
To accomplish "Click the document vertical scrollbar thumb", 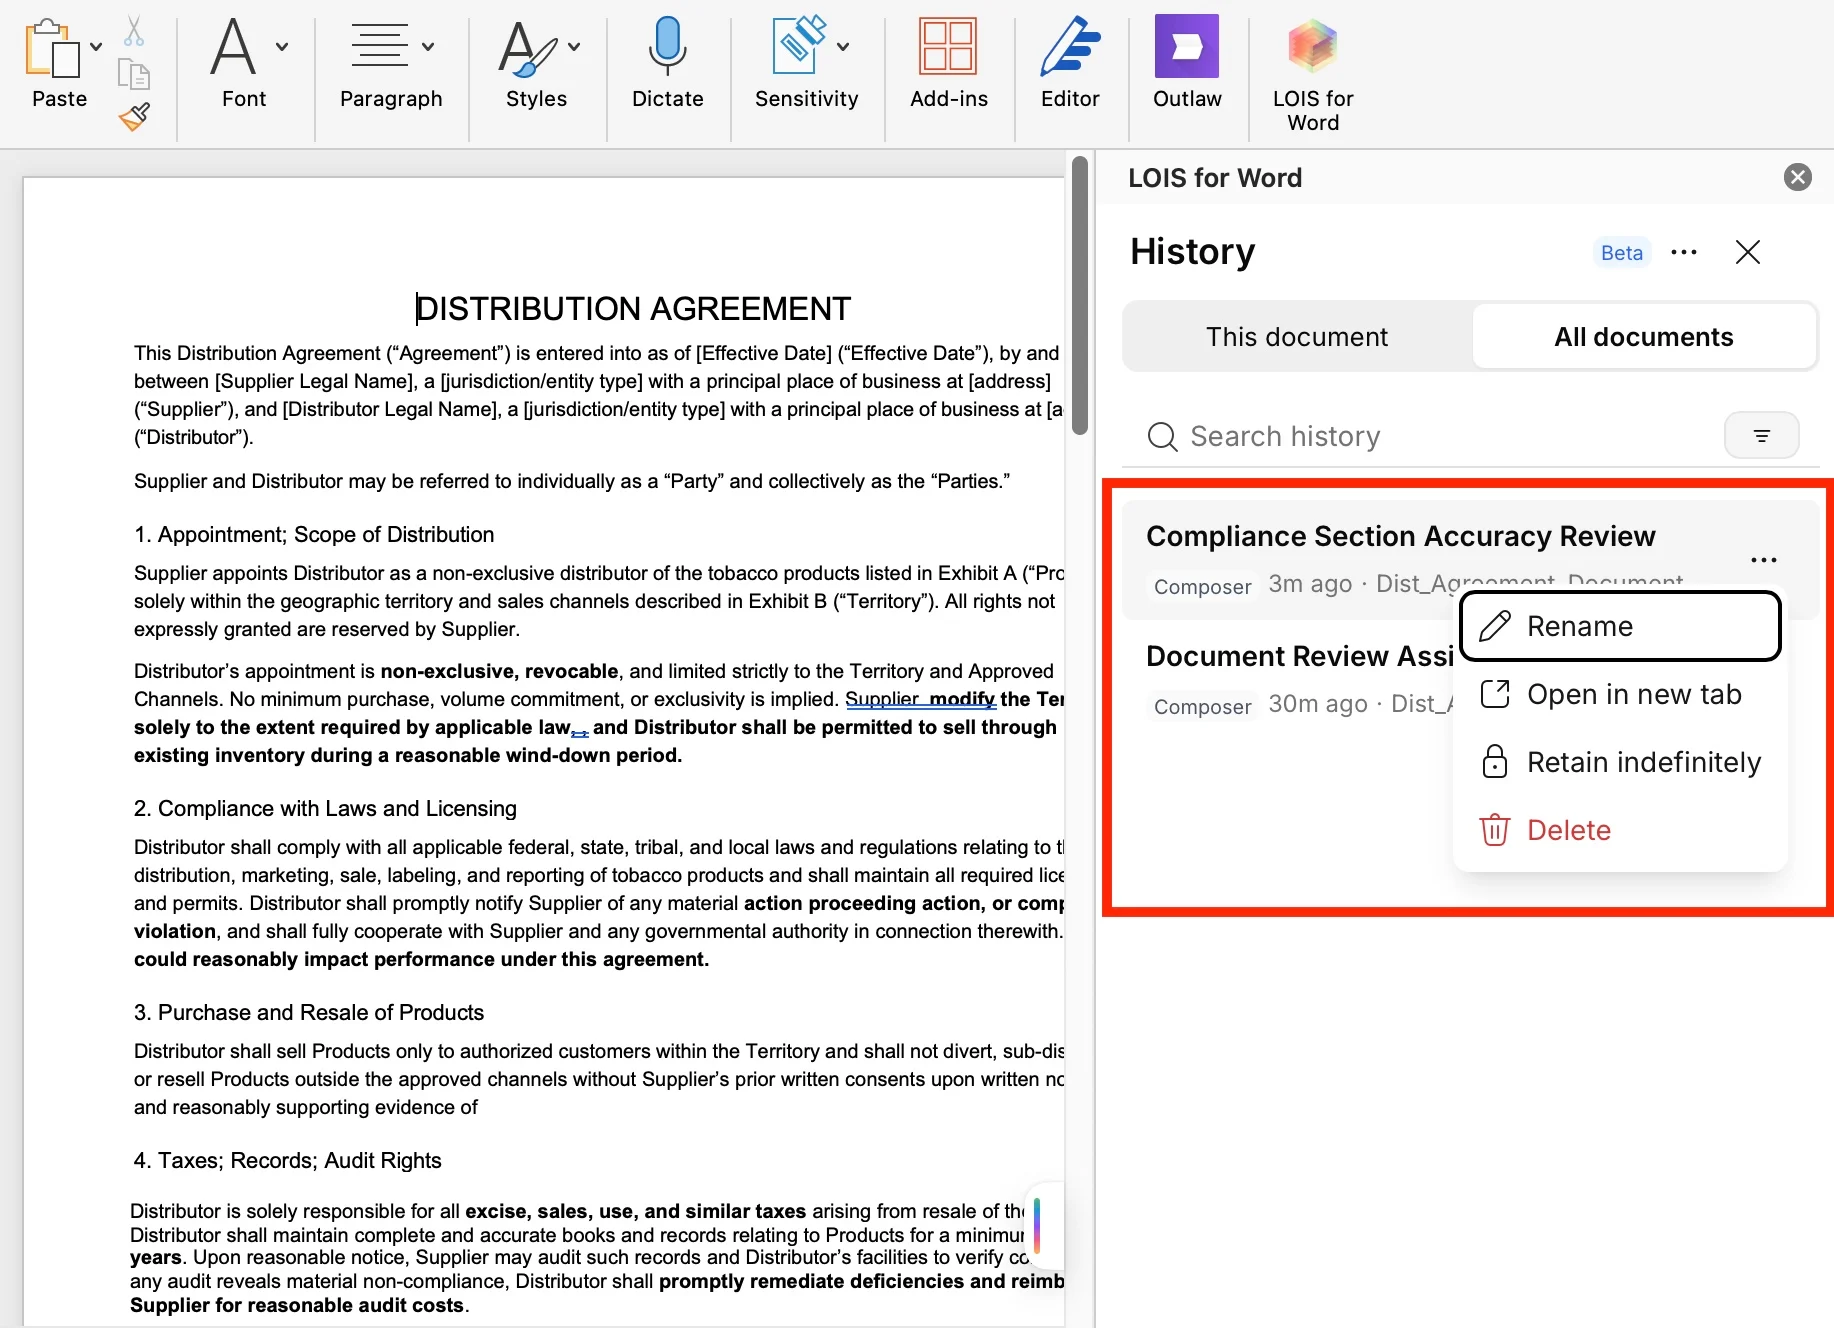I will 1080,296.
